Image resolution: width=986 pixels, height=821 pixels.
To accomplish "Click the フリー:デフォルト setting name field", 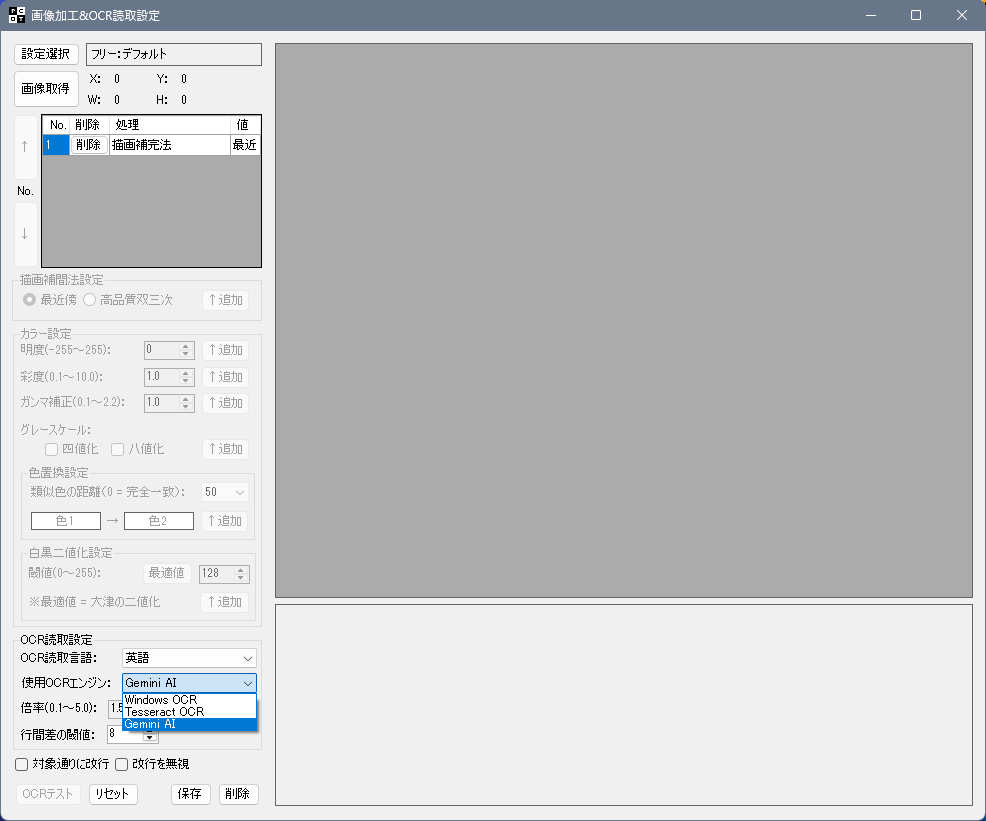I will coord(174,54).
